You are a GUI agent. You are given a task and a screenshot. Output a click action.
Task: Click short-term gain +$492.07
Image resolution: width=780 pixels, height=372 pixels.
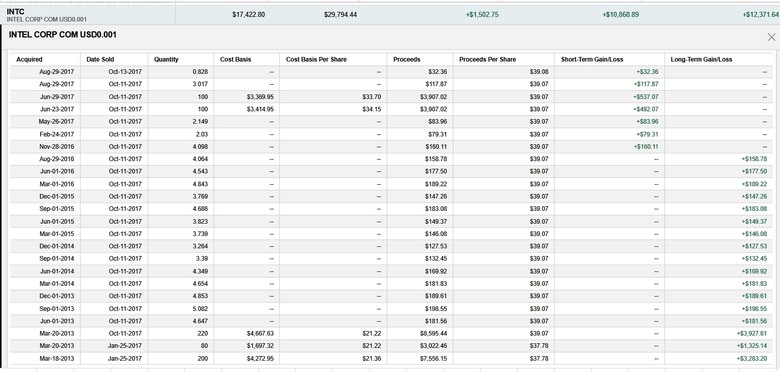(646, 109)
